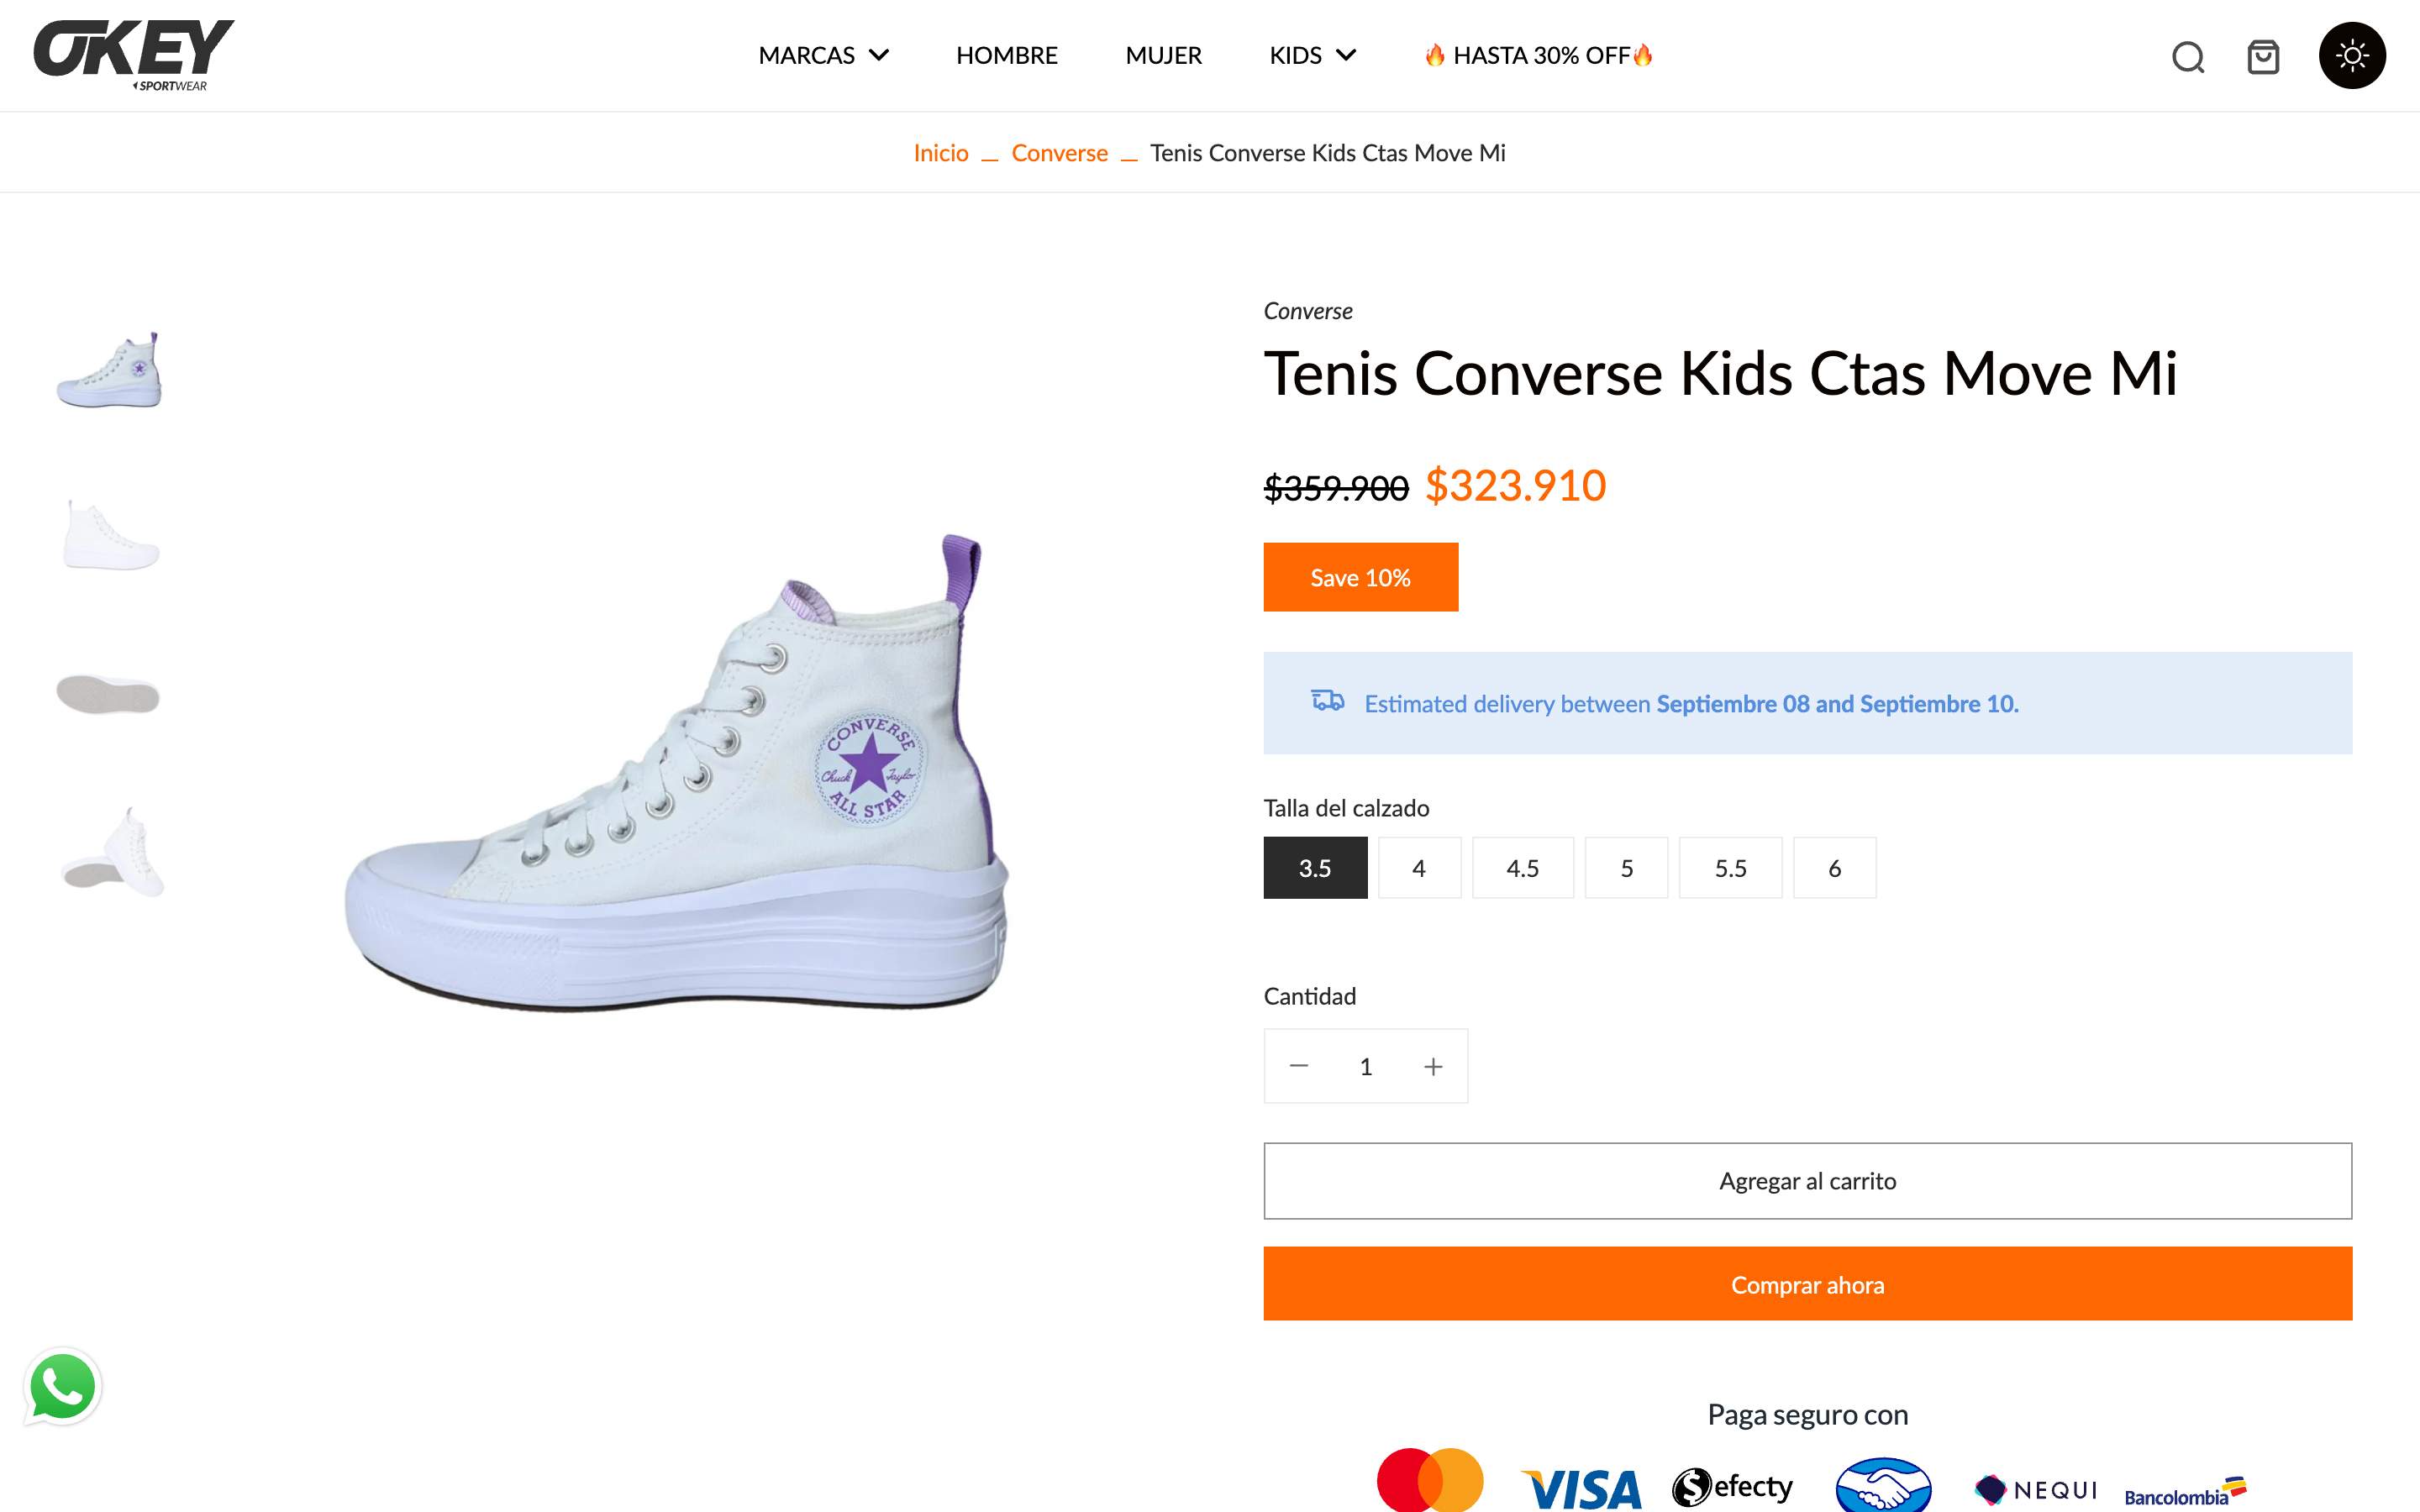Click the Agregar al carrito button

pos(1807,1181)
